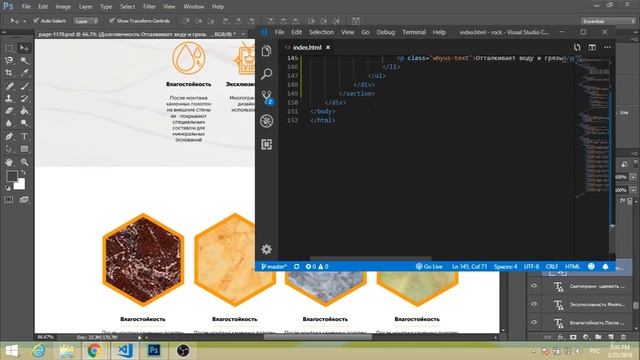This screenshot has height=360, width=640.
Task: Open the VS Code Search view
Action: coord(267,74)
